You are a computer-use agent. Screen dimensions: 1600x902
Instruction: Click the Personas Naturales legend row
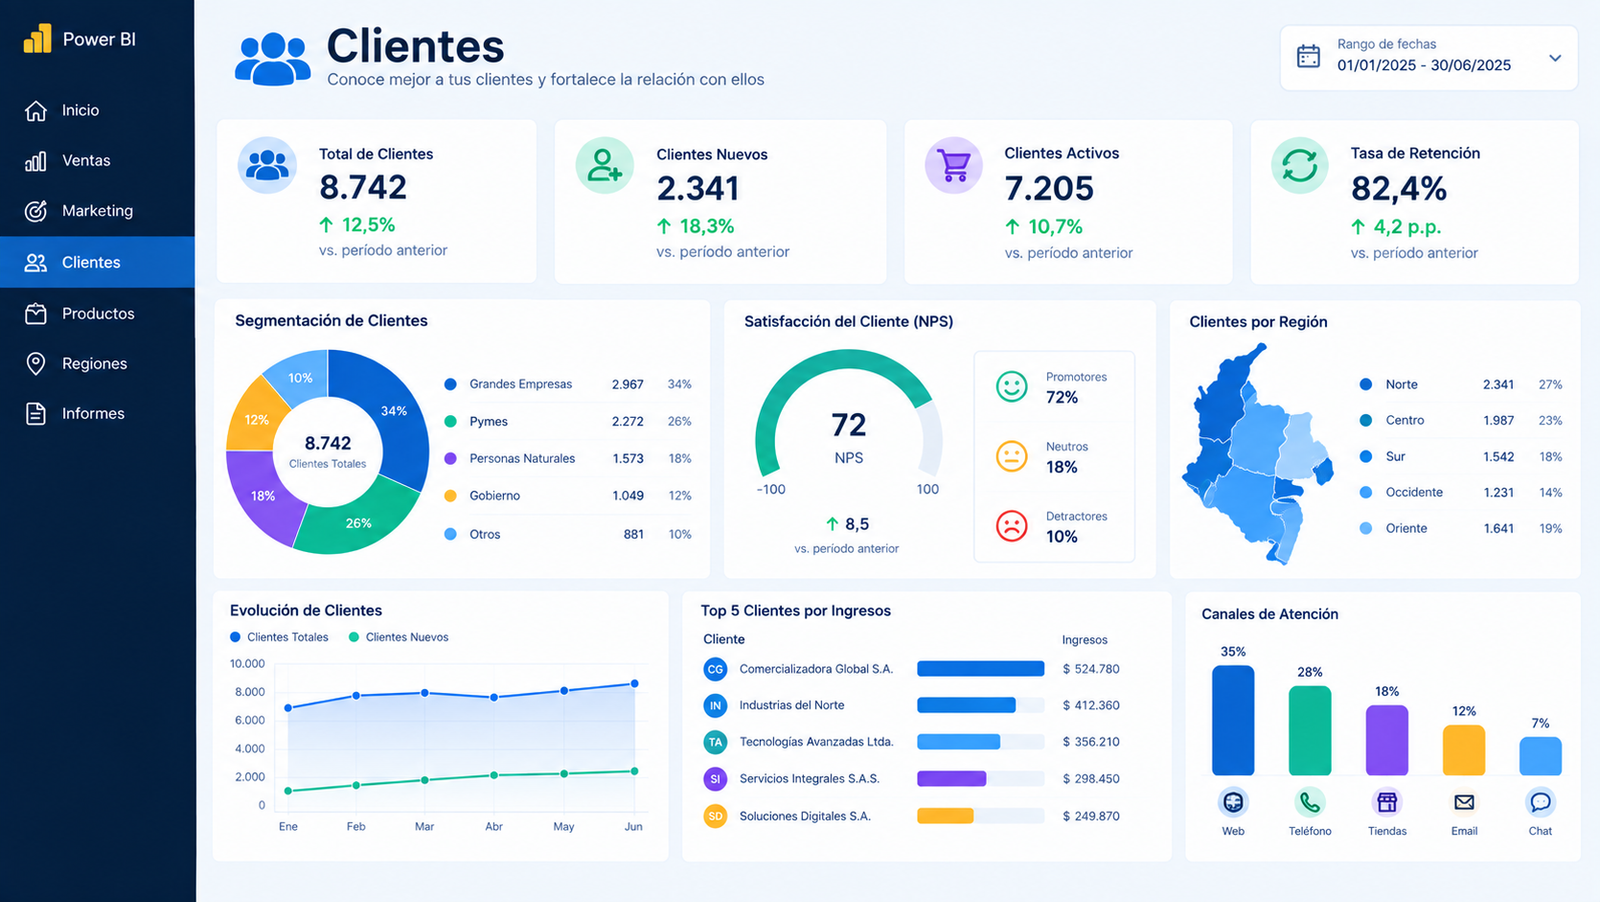coord(567,458)
